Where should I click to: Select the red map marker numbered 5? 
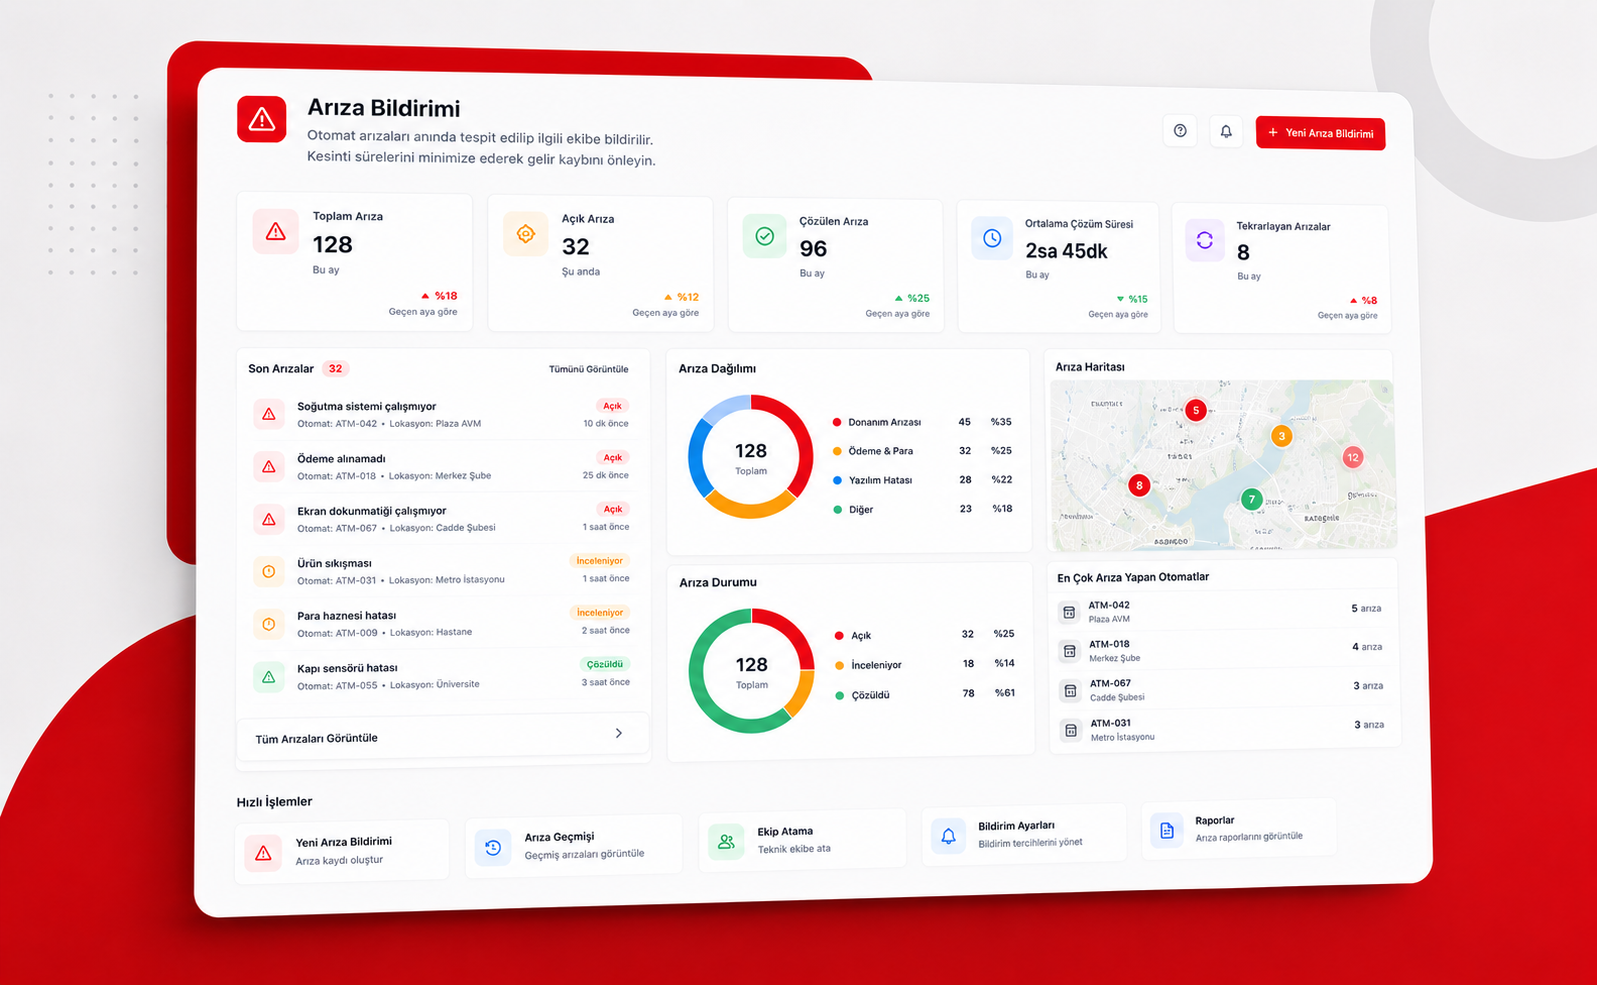[x=1196, y=410]
